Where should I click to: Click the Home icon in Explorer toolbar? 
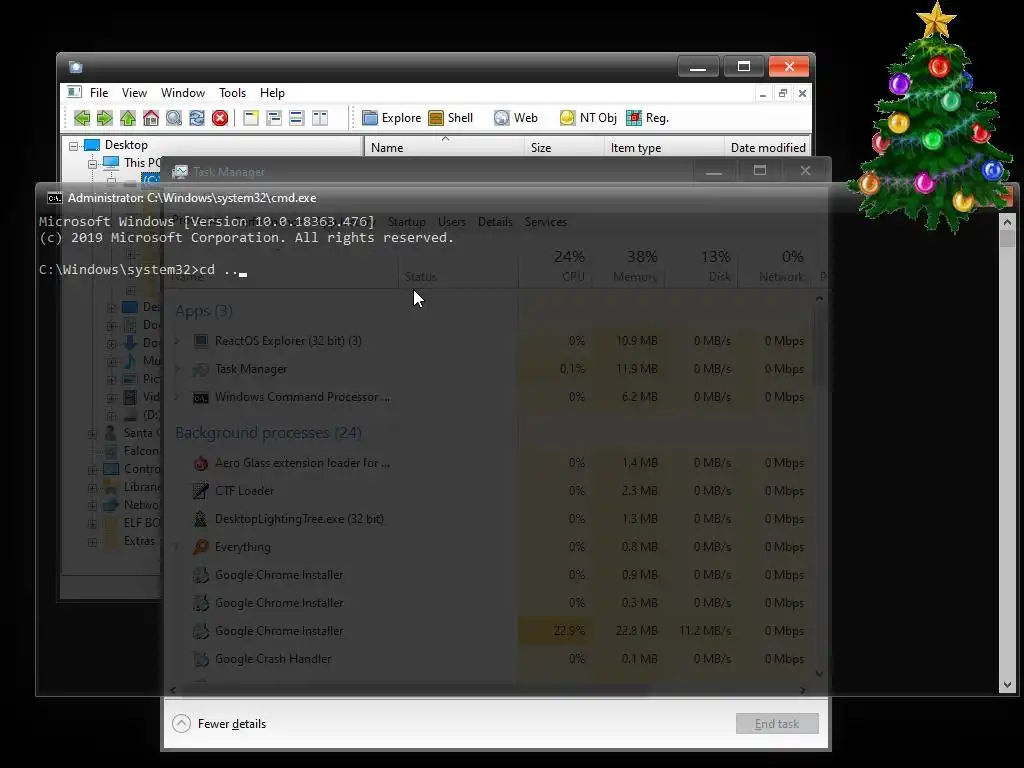[151, 118]
